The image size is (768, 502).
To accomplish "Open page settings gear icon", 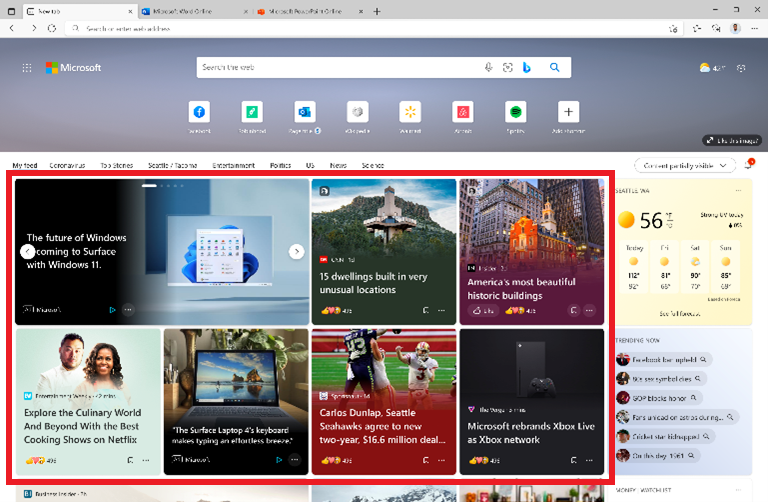I will [741, 68].
